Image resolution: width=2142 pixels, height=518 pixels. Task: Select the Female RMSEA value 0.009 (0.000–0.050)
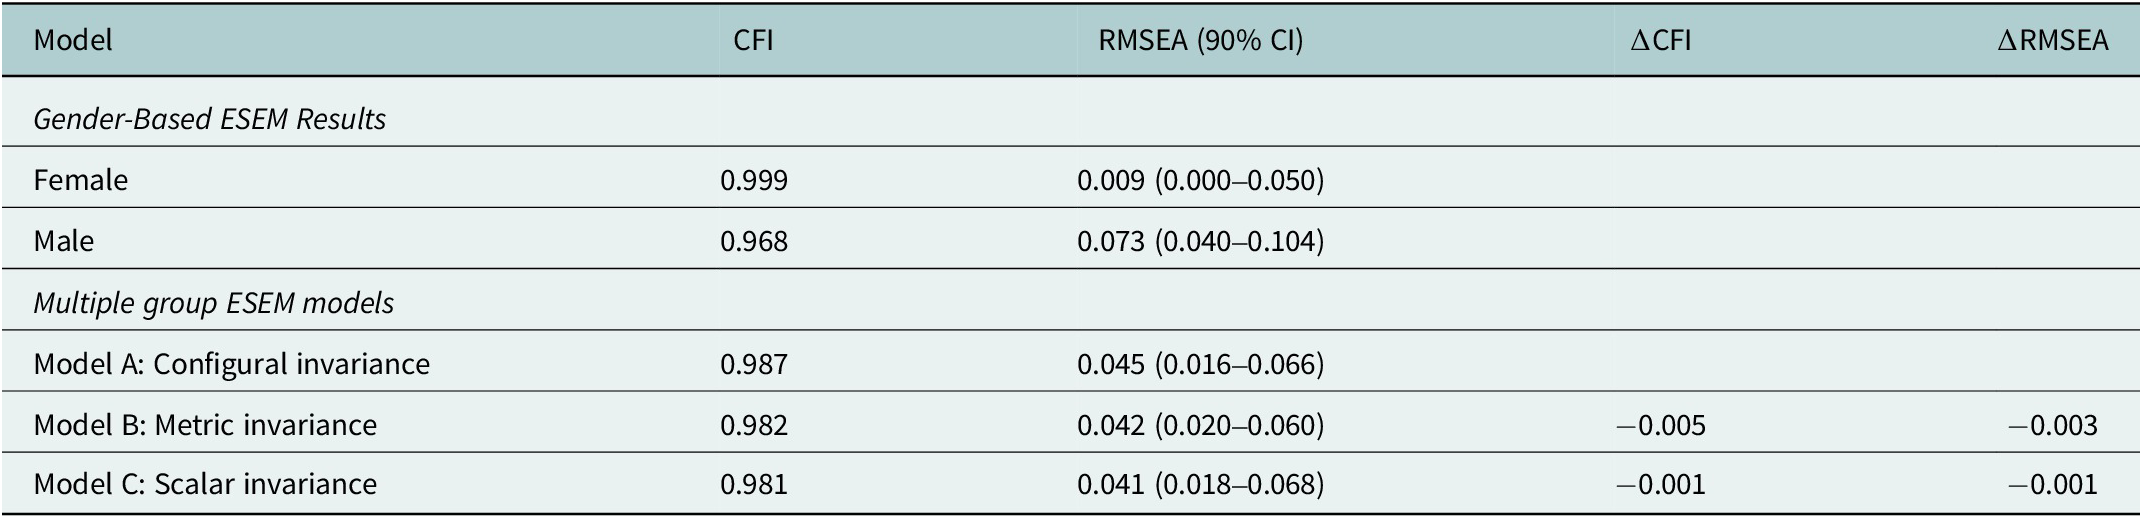[1200, 180]
